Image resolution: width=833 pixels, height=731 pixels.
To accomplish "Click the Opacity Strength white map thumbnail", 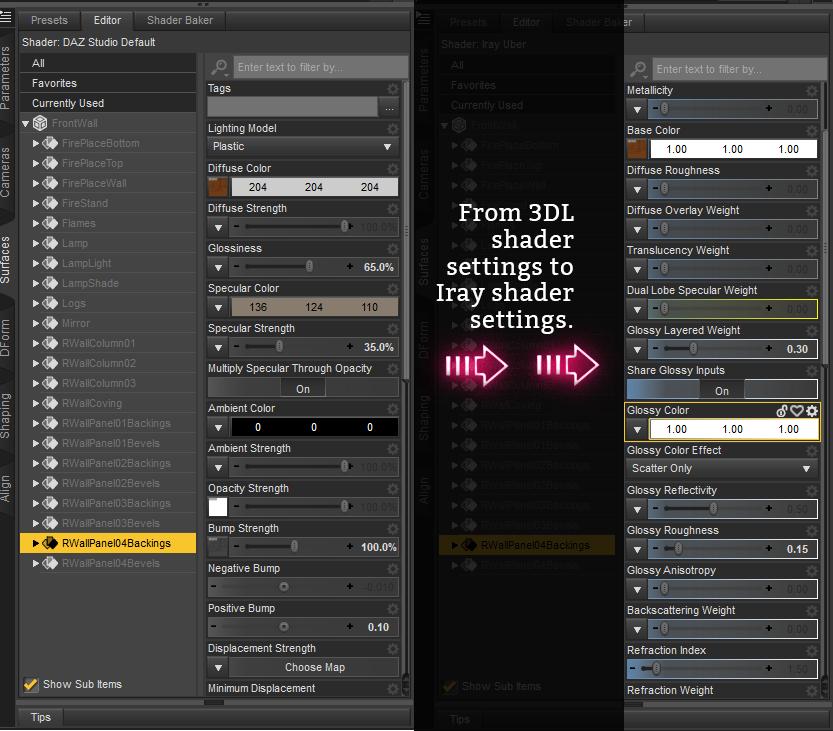I will point(218,507).
